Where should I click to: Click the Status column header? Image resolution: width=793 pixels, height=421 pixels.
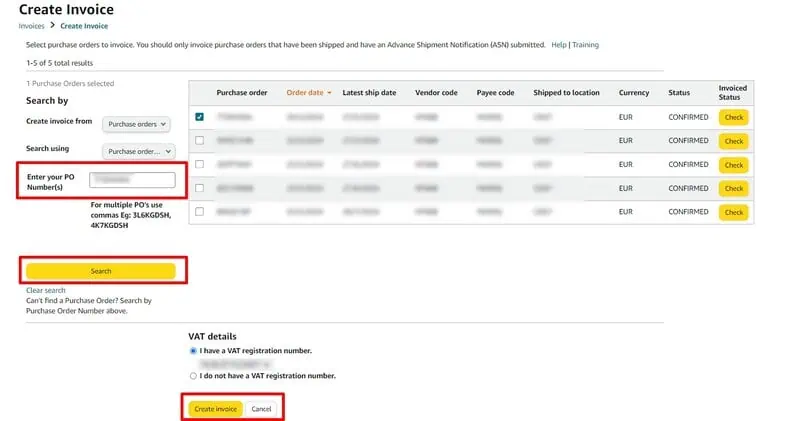[679, 93]
